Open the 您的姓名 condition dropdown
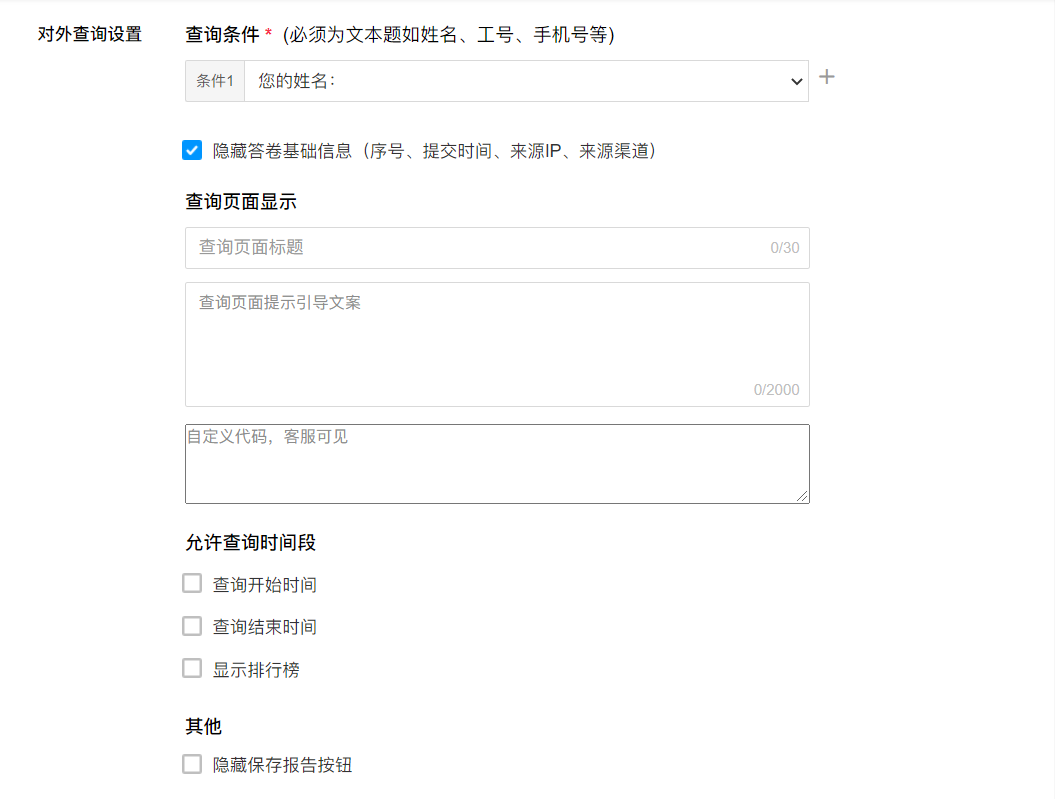1055x799 pixels. click(526, 81)
